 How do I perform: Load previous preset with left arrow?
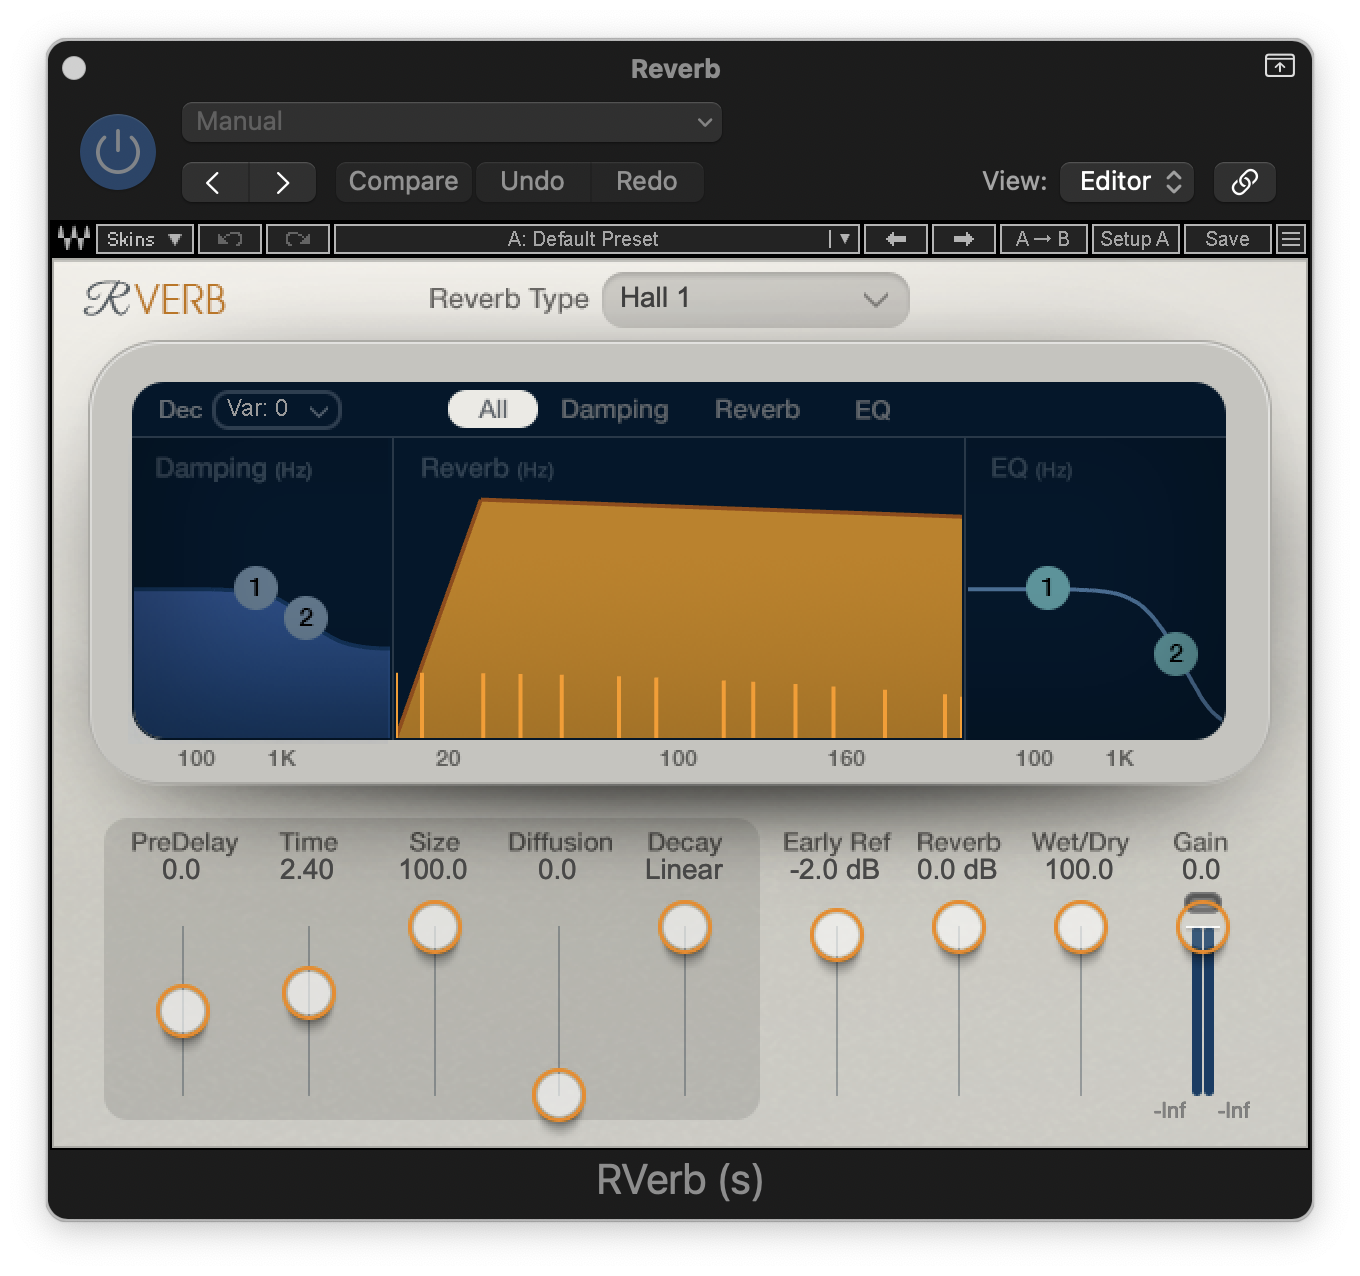point(896,239)
